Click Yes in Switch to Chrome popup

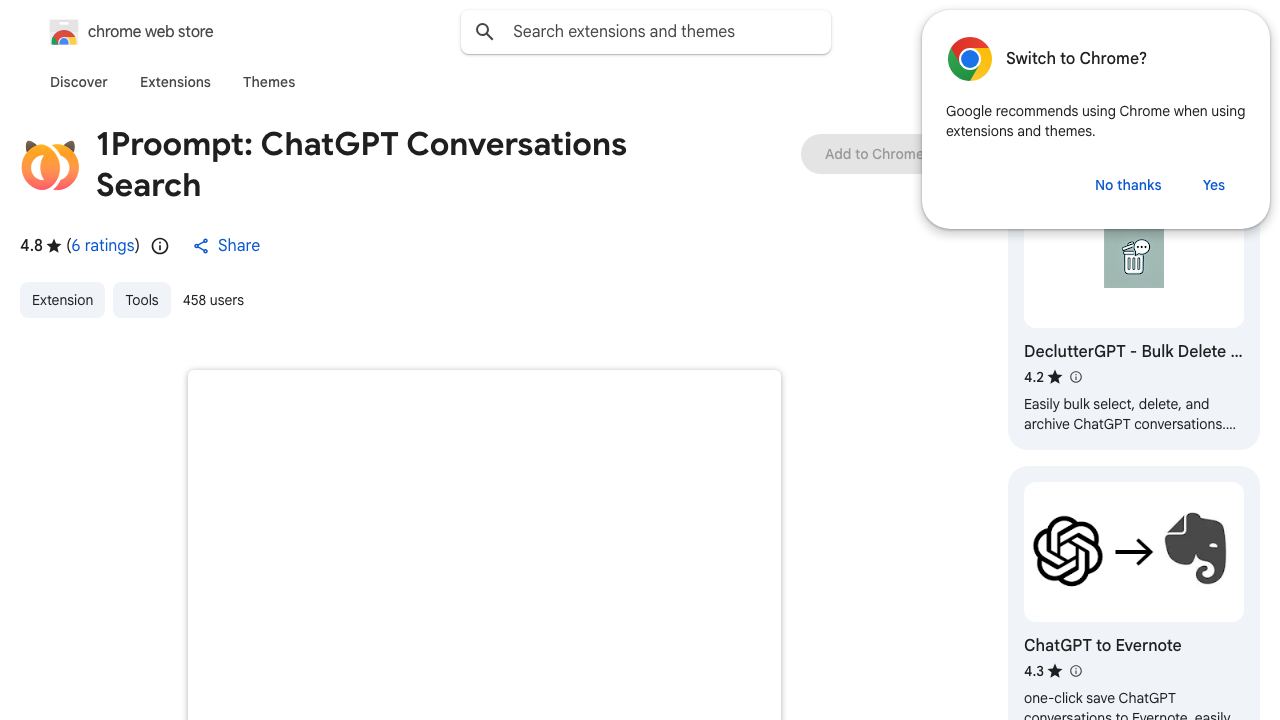1214,185
